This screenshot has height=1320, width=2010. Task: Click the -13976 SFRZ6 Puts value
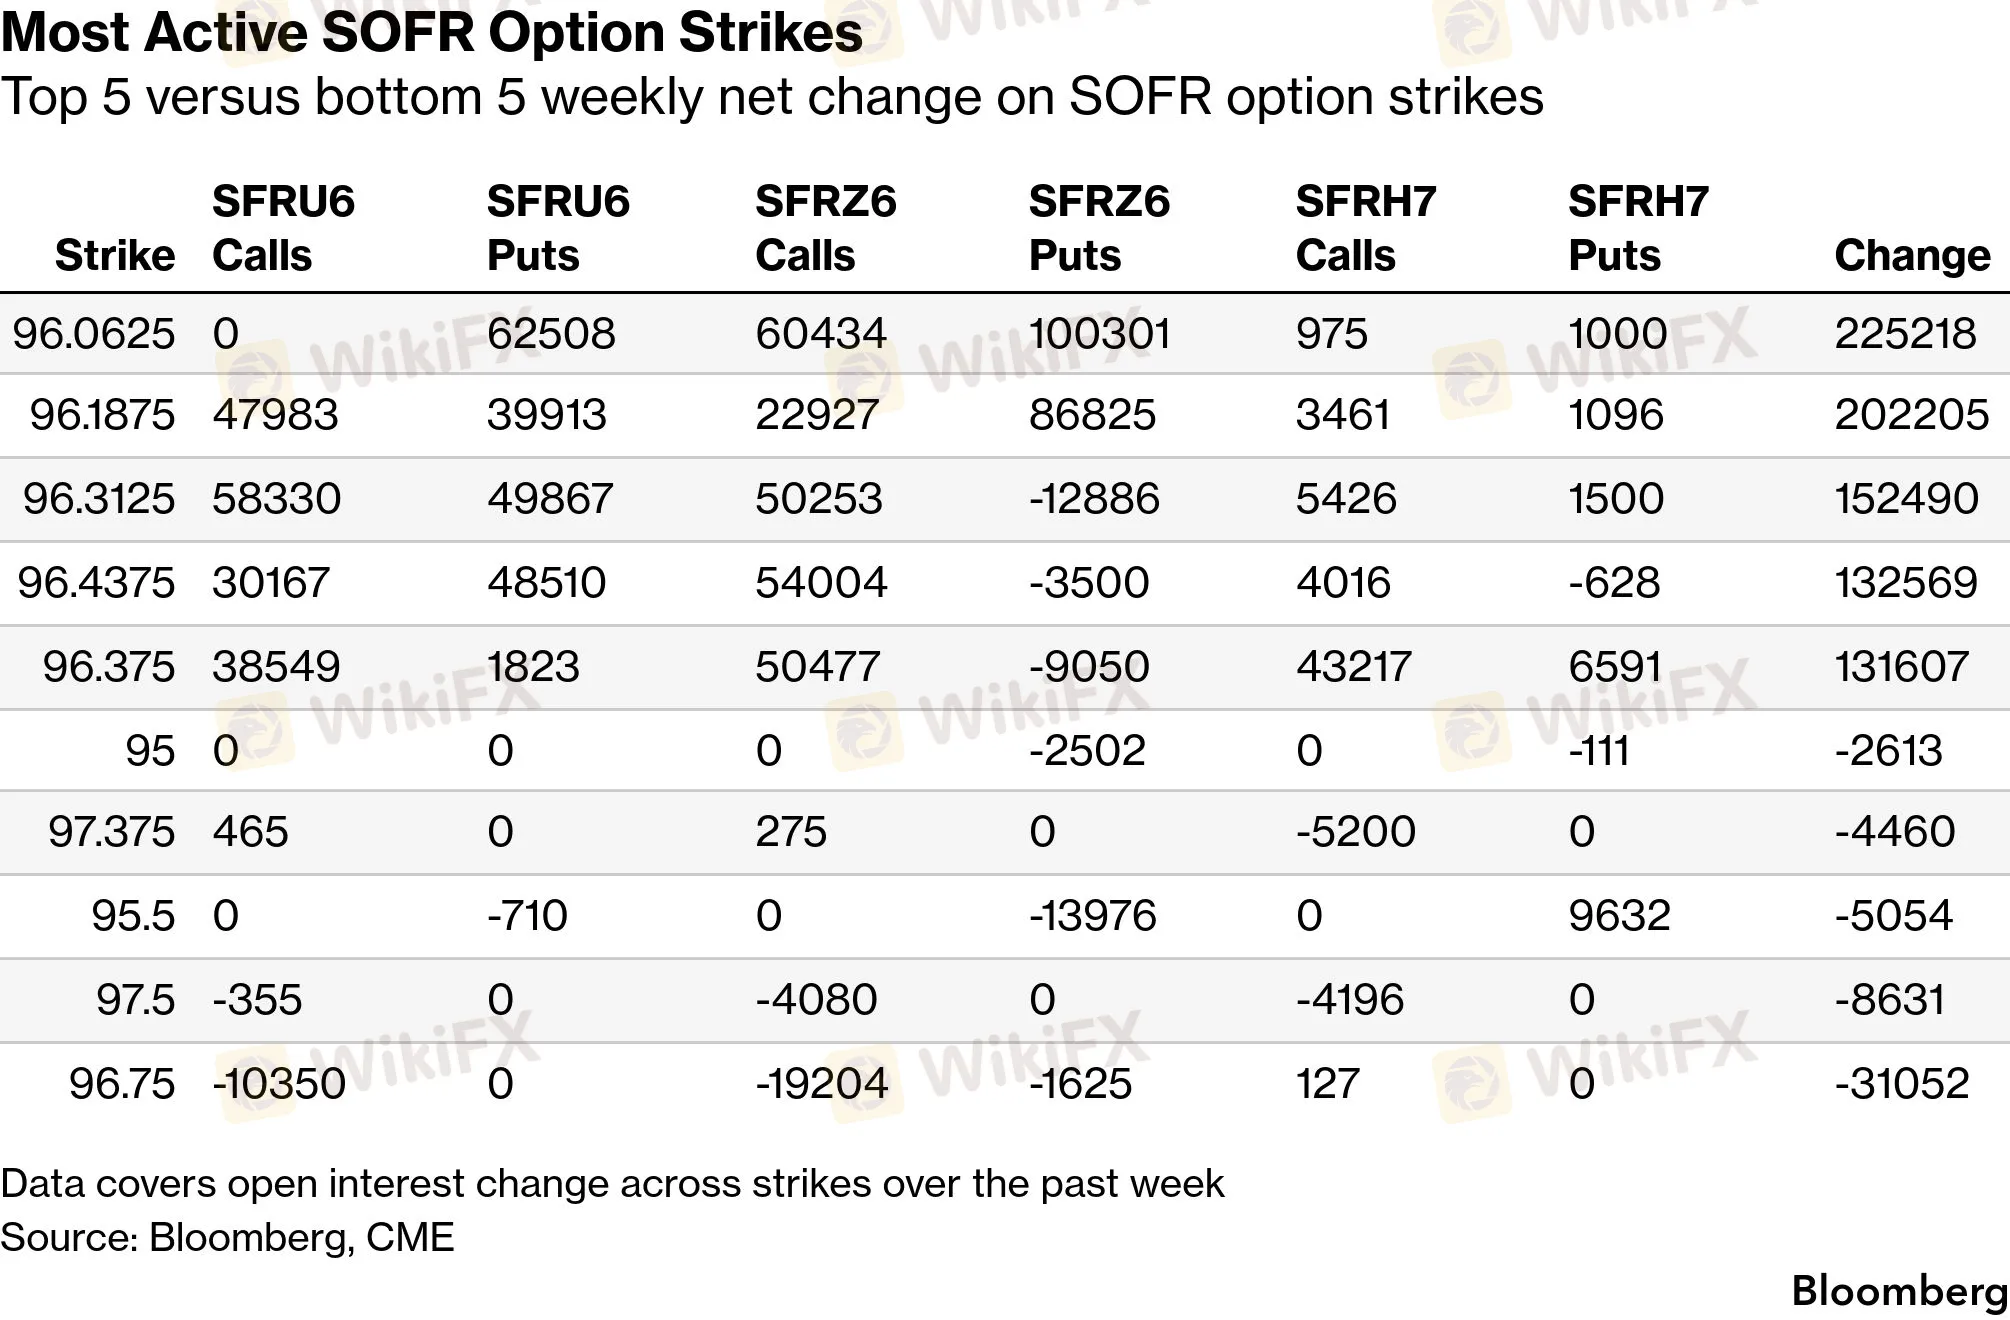[x=1093, y=915]
